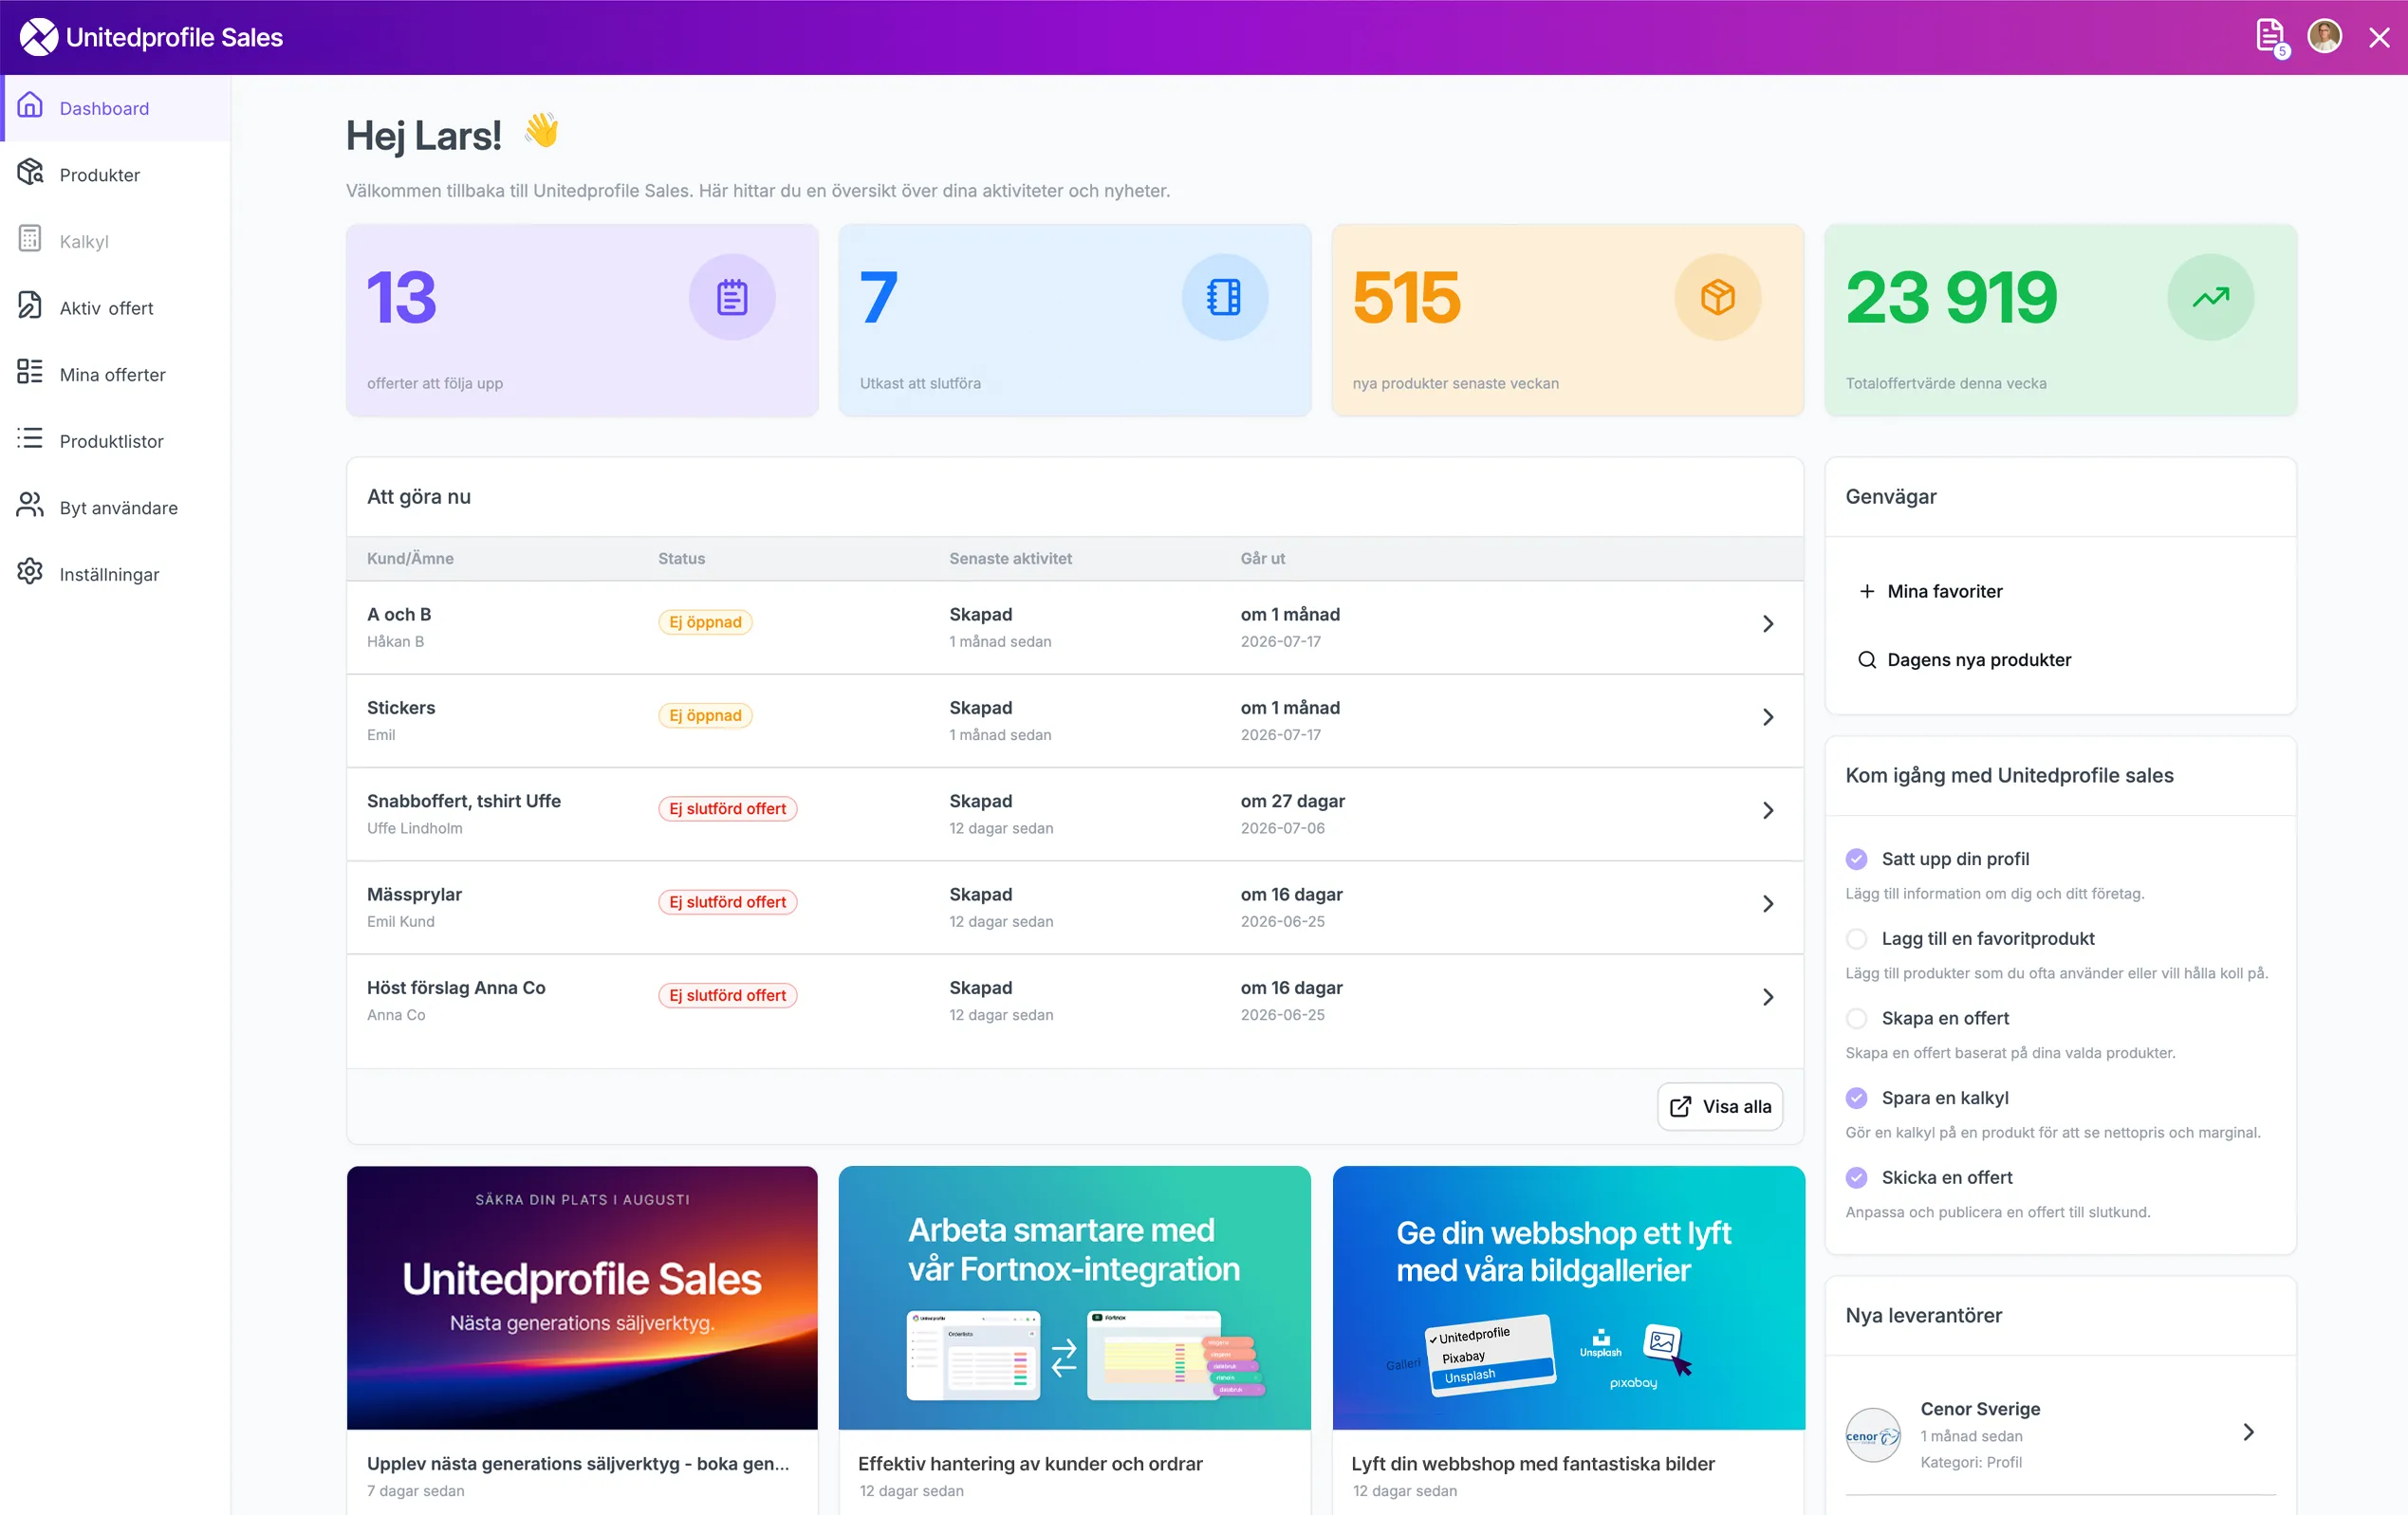Check the Lagg till en favoritprodukt circle

(x=1857, y=939)
